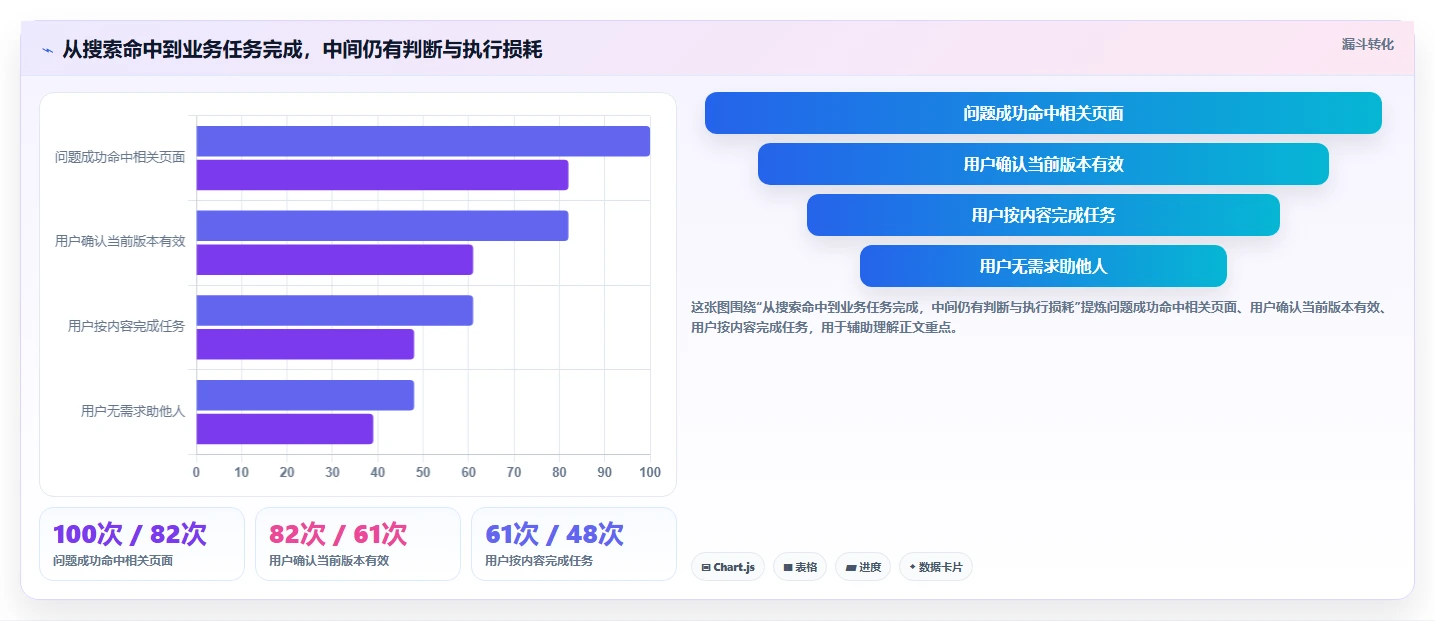This screenshot has width=1435, height=621.
Task: Click the 数据卡片 tag chip
Action: point(936,567)
